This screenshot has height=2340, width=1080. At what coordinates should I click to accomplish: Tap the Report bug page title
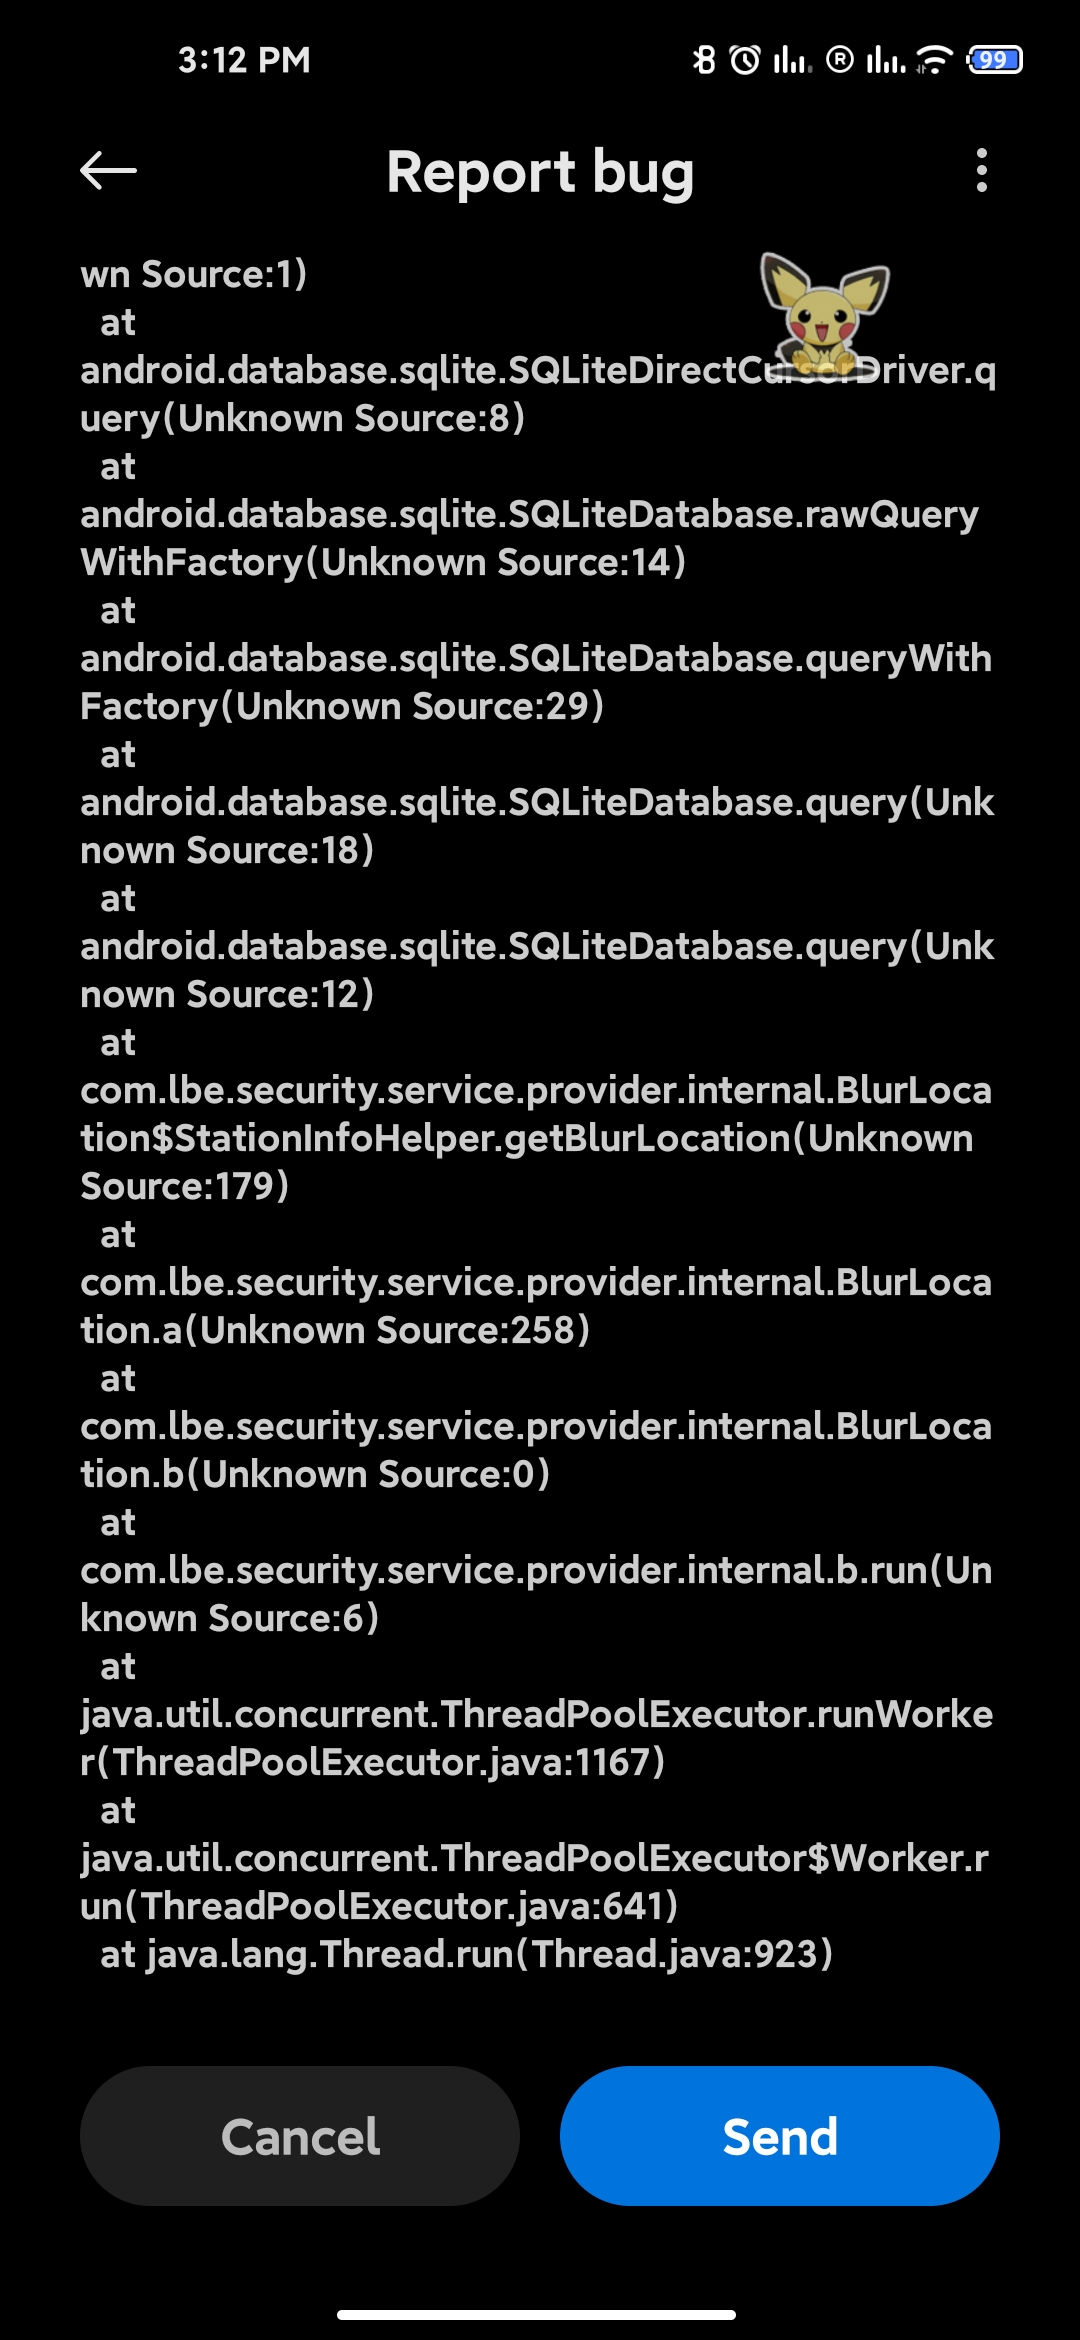coord(540,172)
